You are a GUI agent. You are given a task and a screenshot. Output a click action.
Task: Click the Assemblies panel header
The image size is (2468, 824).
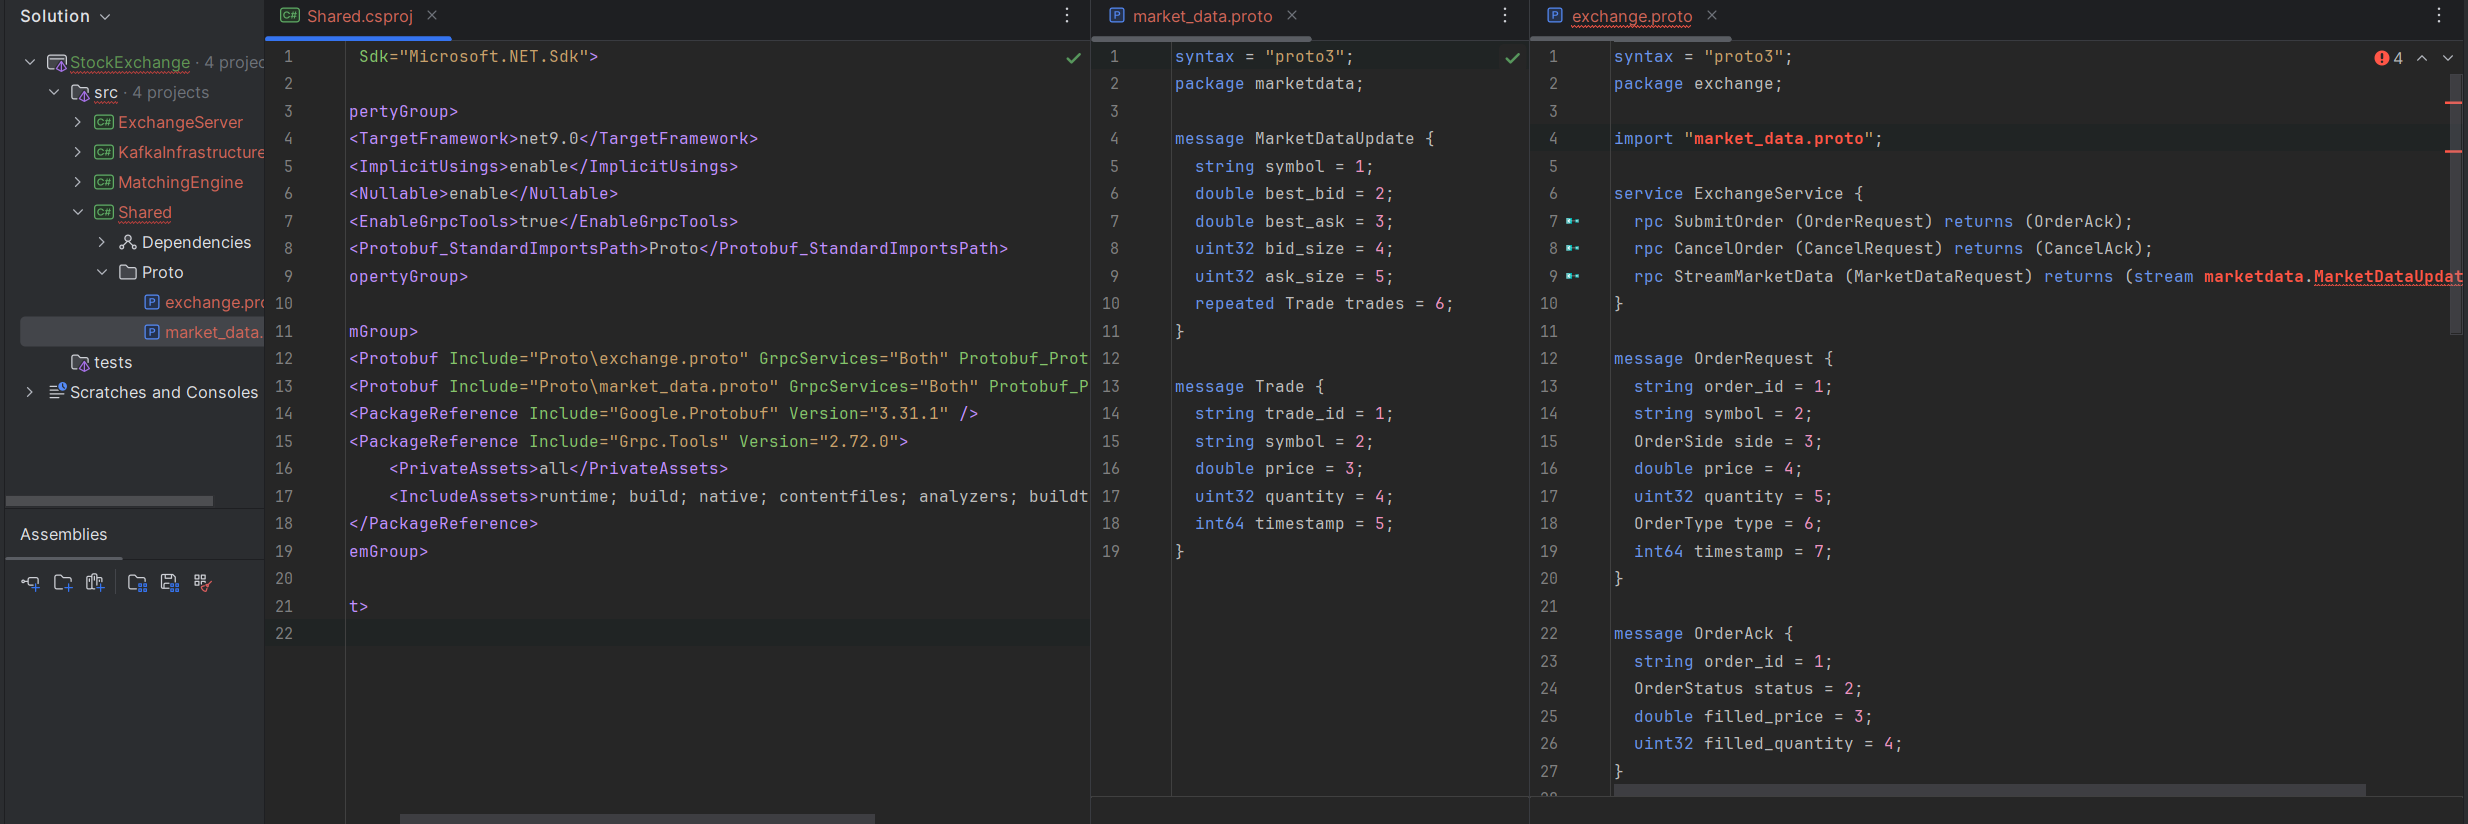point(63,534)
